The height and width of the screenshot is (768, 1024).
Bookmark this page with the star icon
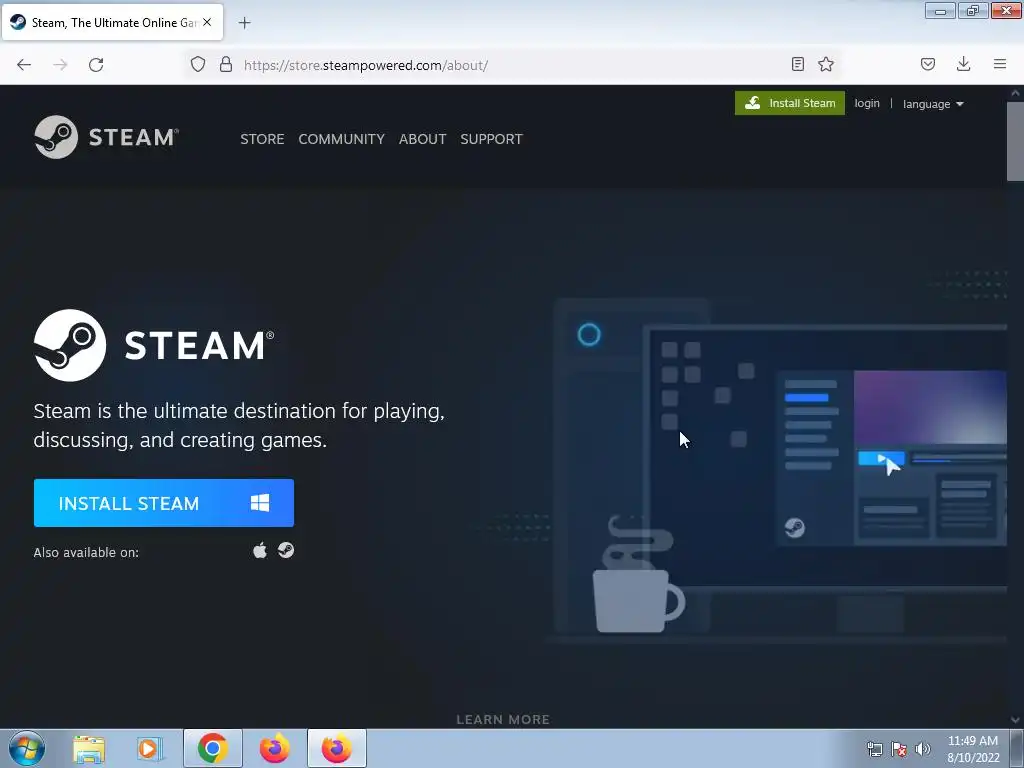(826, 64)
